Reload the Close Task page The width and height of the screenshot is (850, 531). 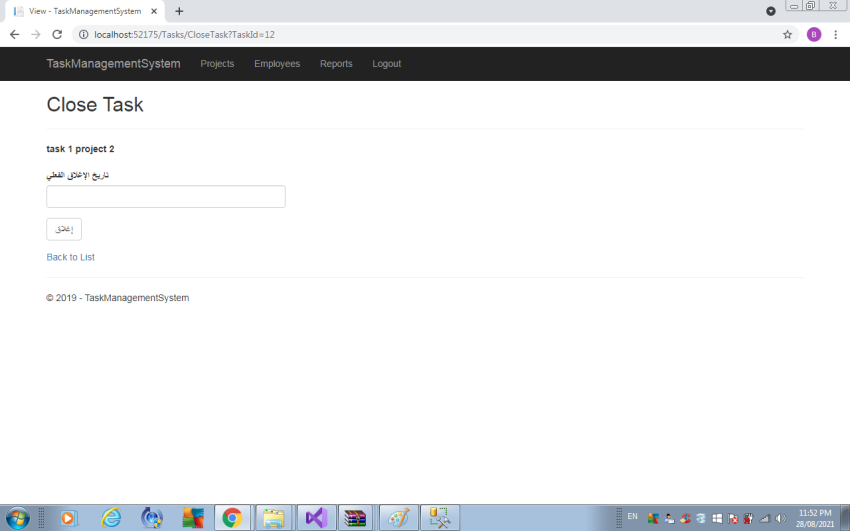coord(57,35)
